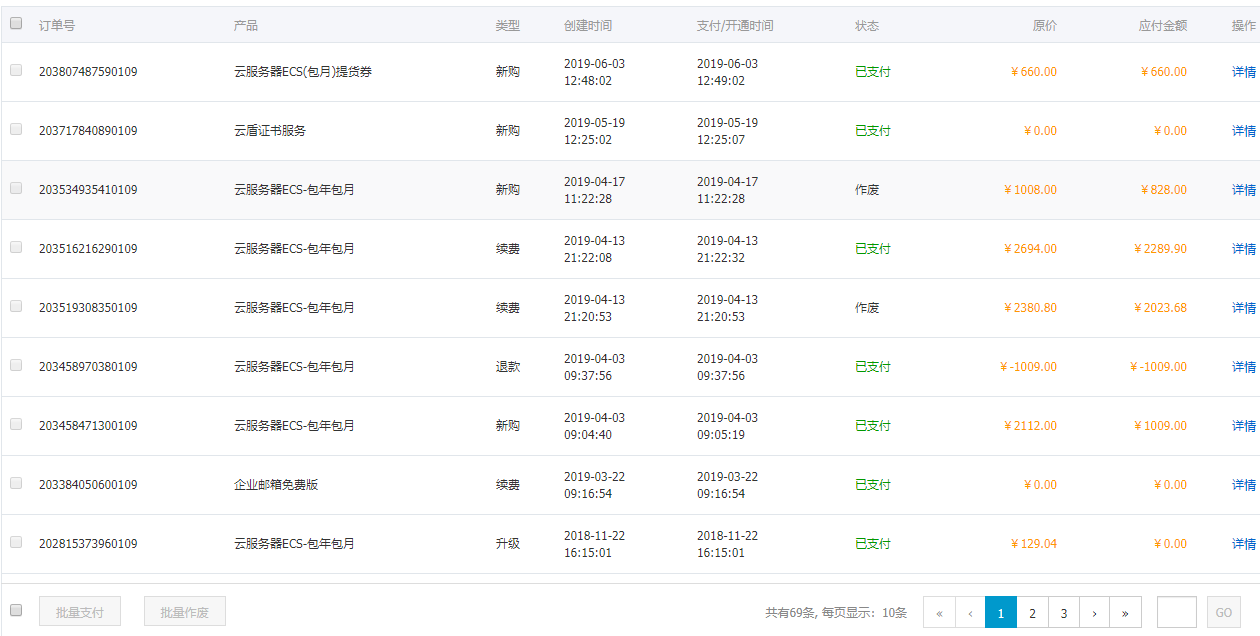Click the 批量作废 button

pyautogui.click(x=185, y=612)
